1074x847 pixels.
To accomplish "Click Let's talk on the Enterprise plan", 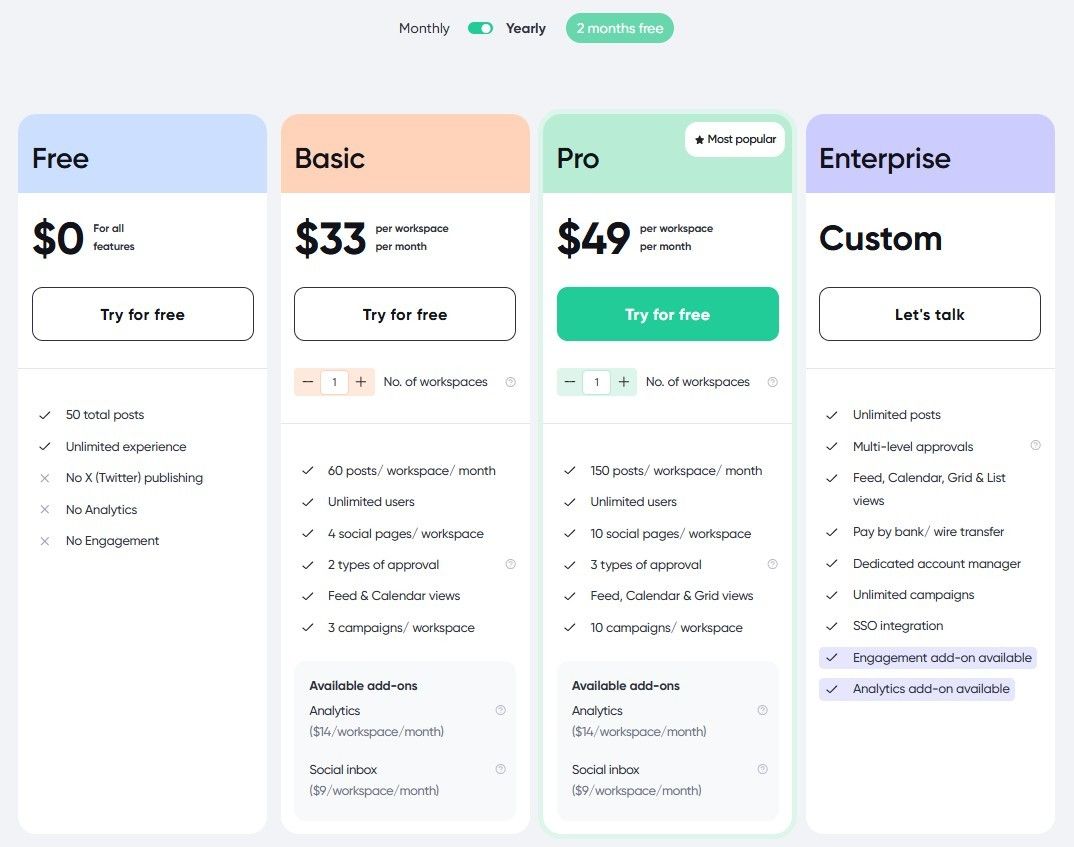I will (929, 314).
